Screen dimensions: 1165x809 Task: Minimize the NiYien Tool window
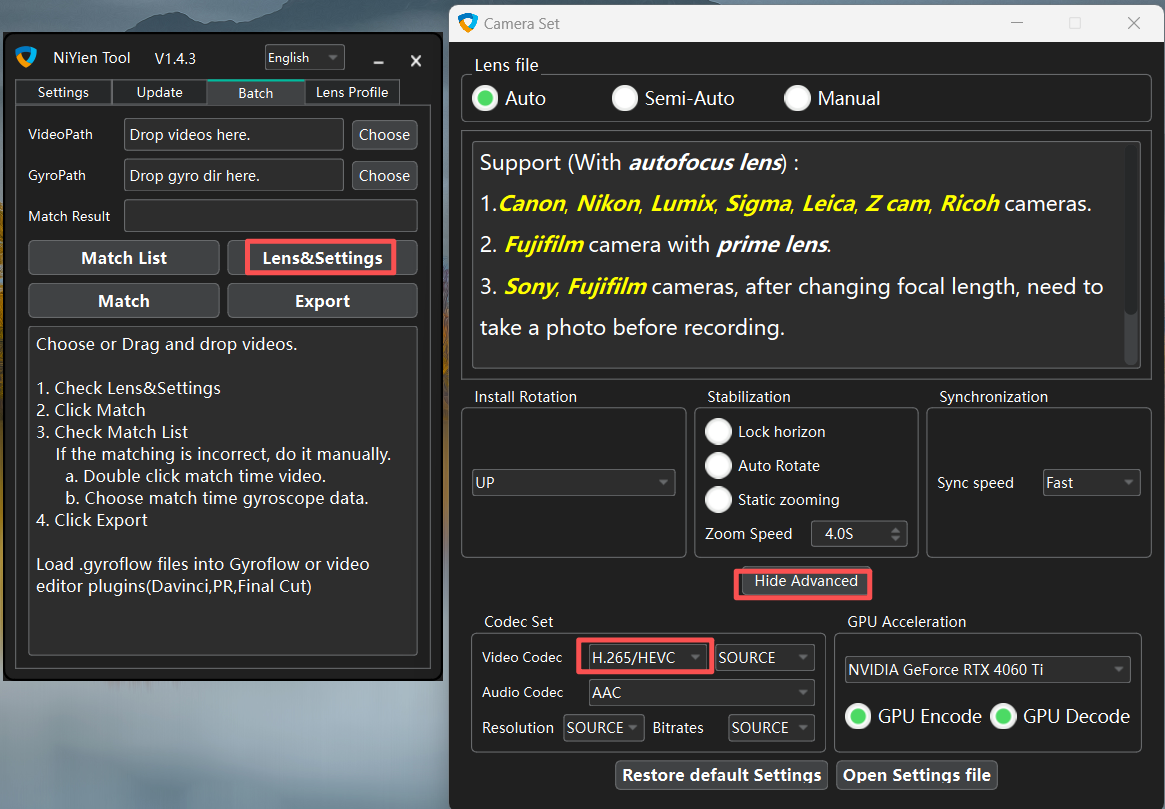pyautogui.click(x=380, y=61)
